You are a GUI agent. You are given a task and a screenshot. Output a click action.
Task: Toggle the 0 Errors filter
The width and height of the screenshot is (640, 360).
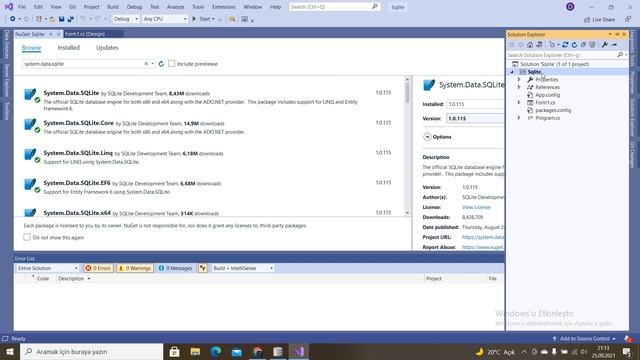[x=98, y=268]
